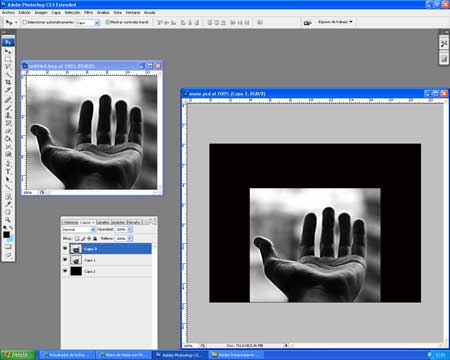Click the Capa 2 black layer thumbnail
This screenshot has height=360, width=450.
pos(76,271)
